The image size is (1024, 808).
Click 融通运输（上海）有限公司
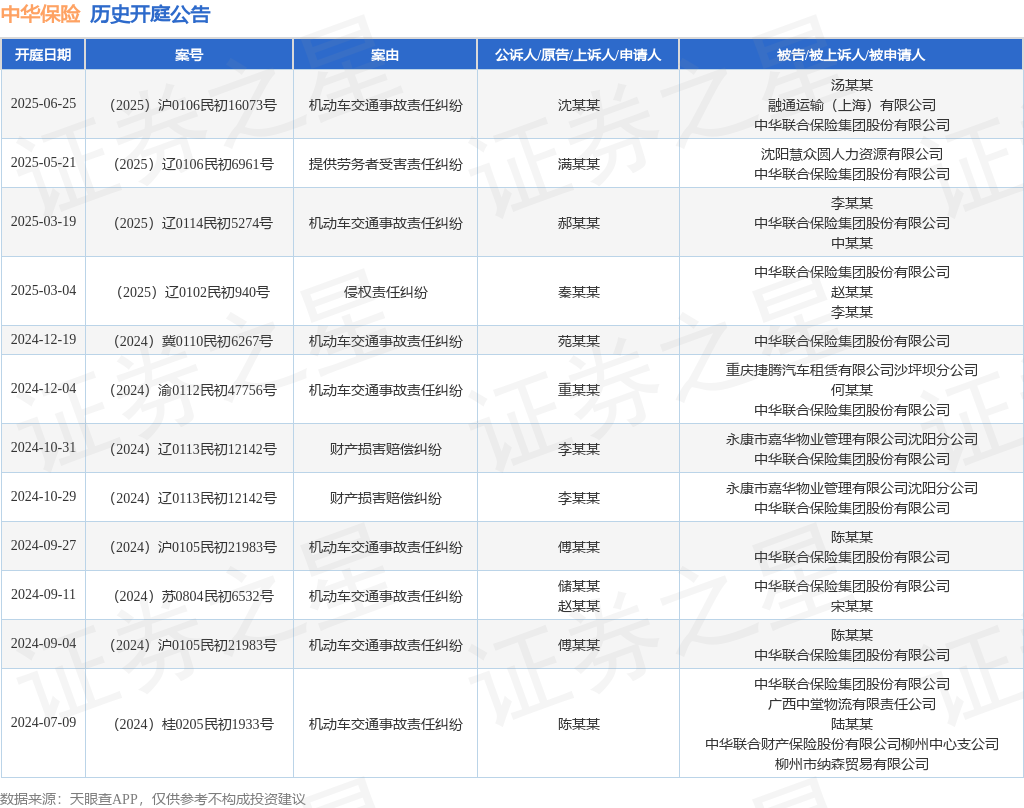(852, 105)
